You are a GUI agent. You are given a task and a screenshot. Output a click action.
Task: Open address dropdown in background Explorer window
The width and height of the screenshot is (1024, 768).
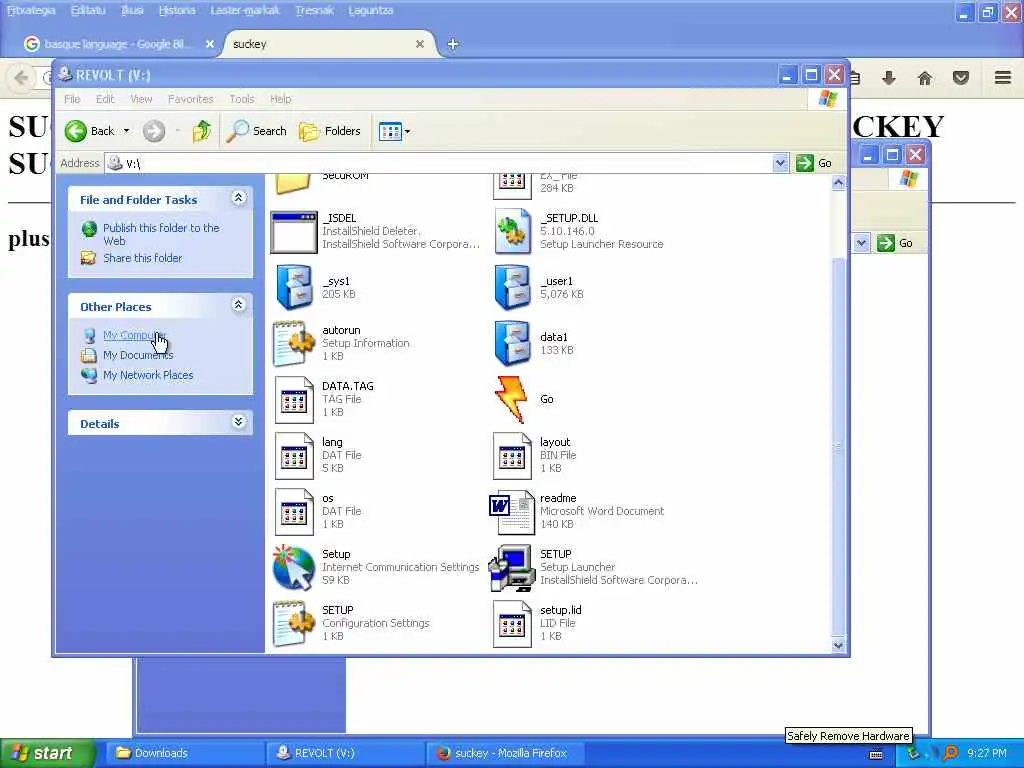pos(861,243)
